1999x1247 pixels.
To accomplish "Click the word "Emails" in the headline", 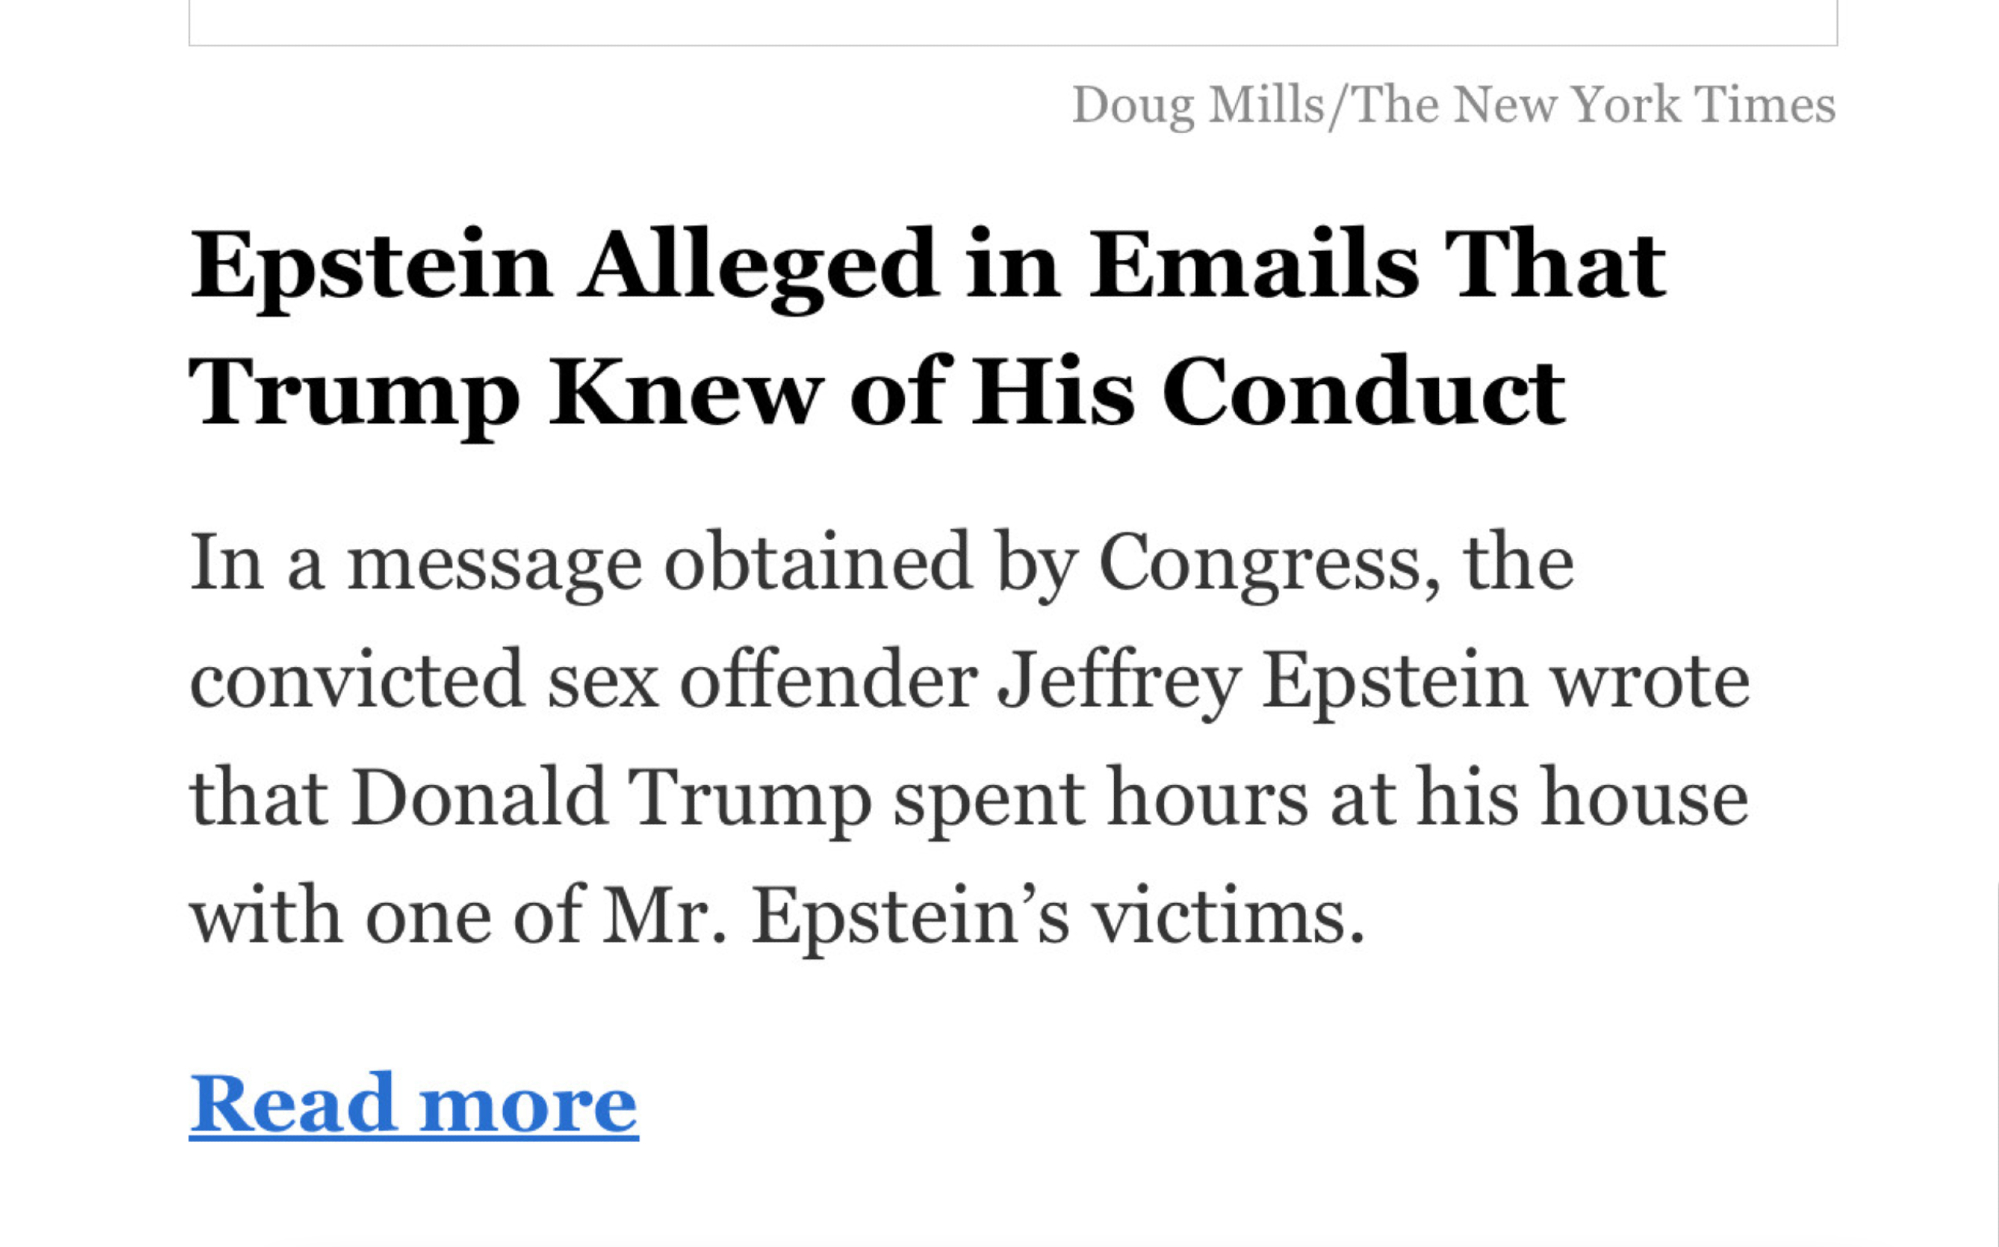I will click(x=1254, y=265).
